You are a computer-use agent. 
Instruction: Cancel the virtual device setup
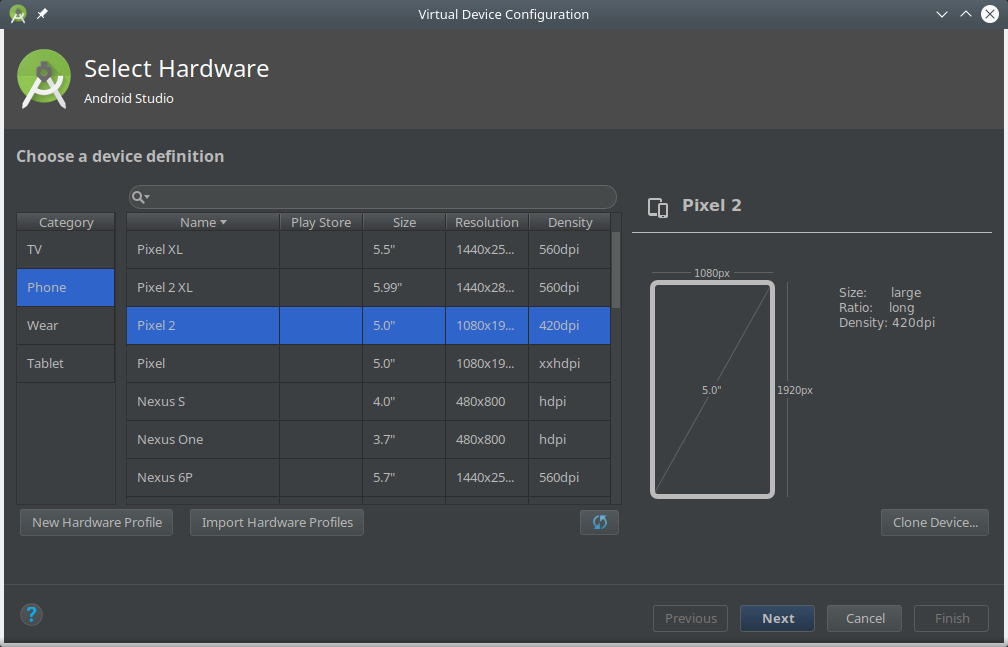coord(864,618)
